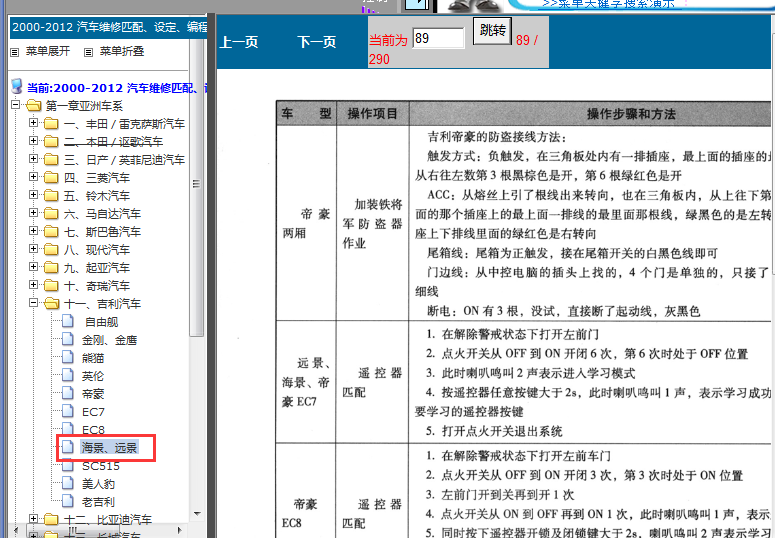Open the SC515 tree entry
This screenshot has height=538, width=775.
coord(101,466)
